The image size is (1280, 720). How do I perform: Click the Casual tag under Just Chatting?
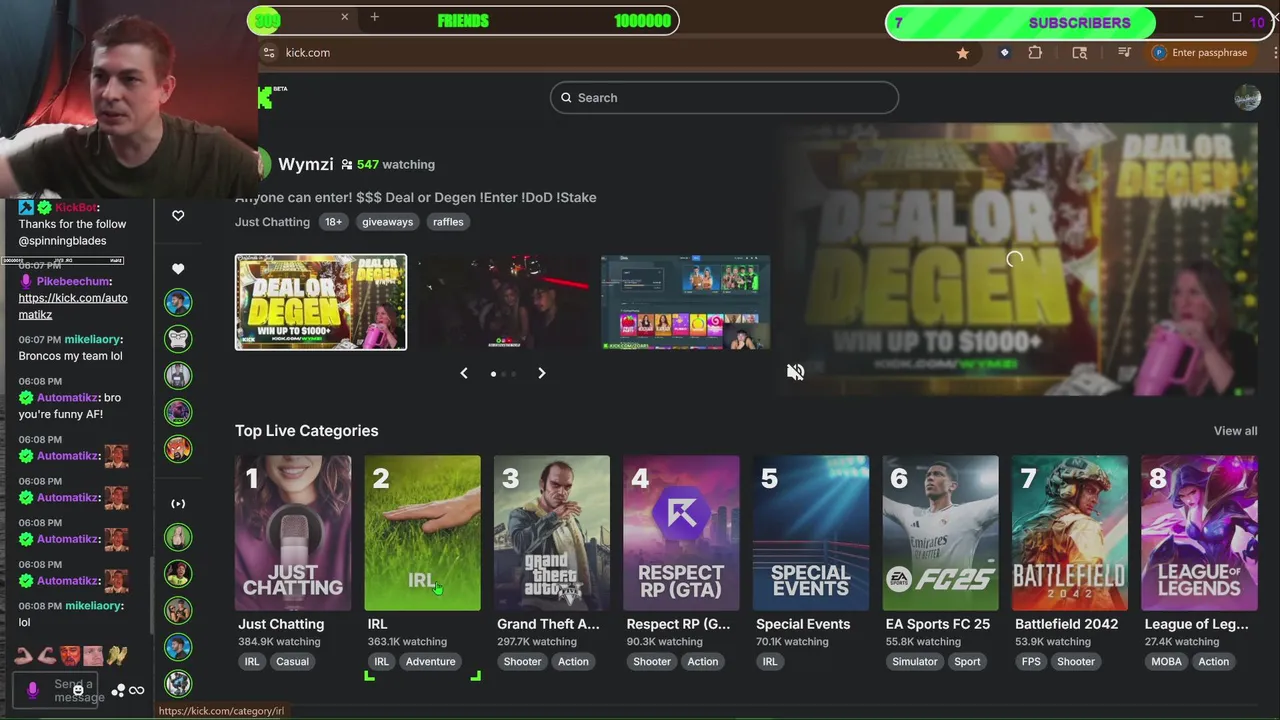[292, 661]
